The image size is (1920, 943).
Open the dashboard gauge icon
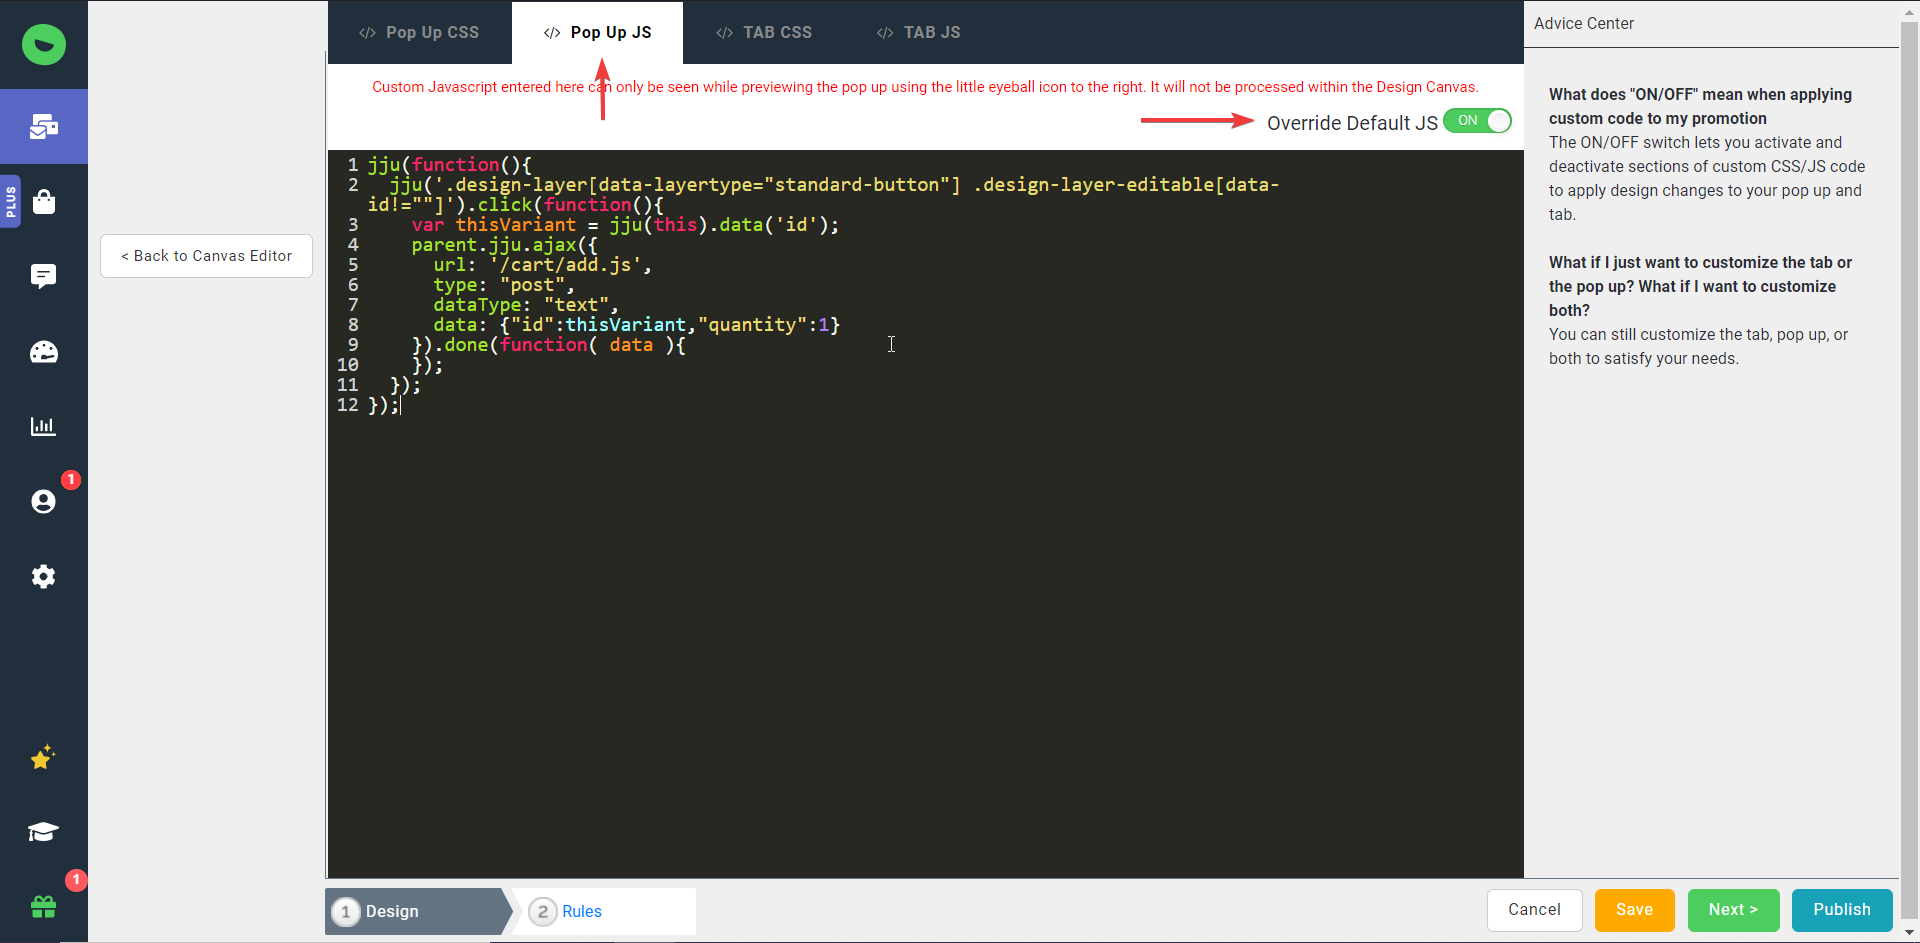point(43,352)
